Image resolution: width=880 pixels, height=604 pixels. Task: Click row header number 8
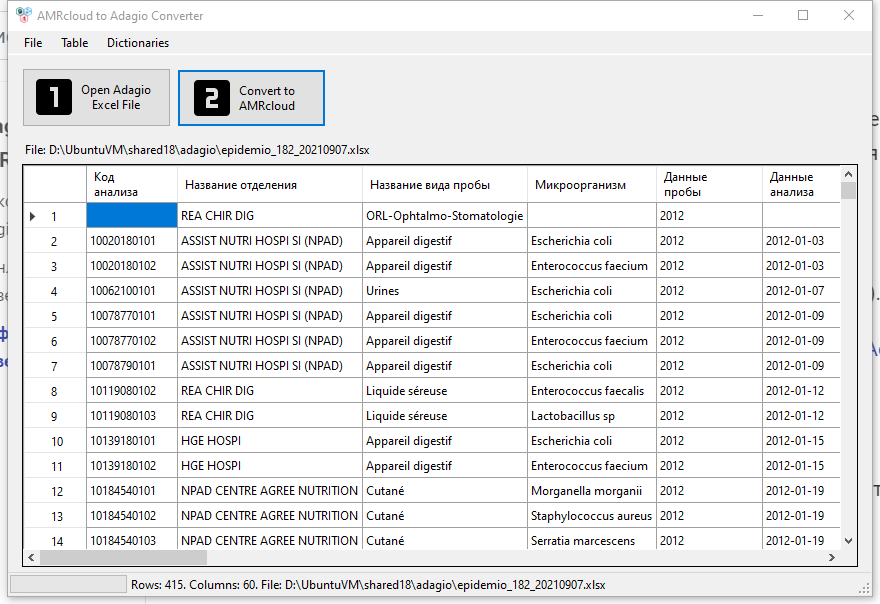tap(55, 391)
